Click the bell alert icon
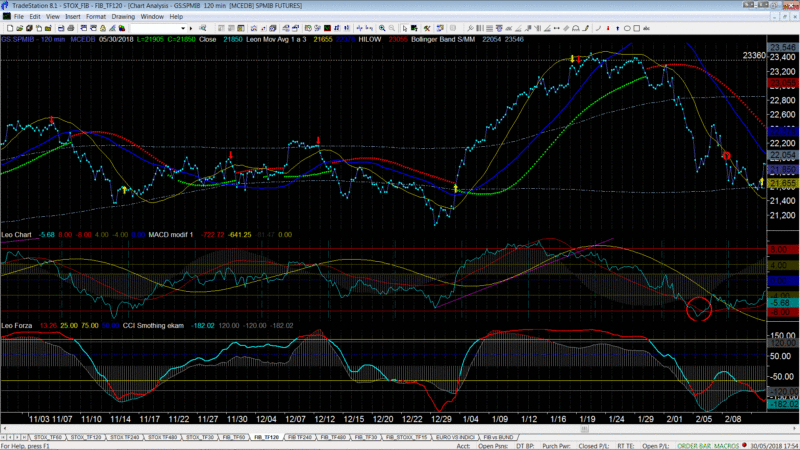Screen dimensions: 800x450 (103, 29)
